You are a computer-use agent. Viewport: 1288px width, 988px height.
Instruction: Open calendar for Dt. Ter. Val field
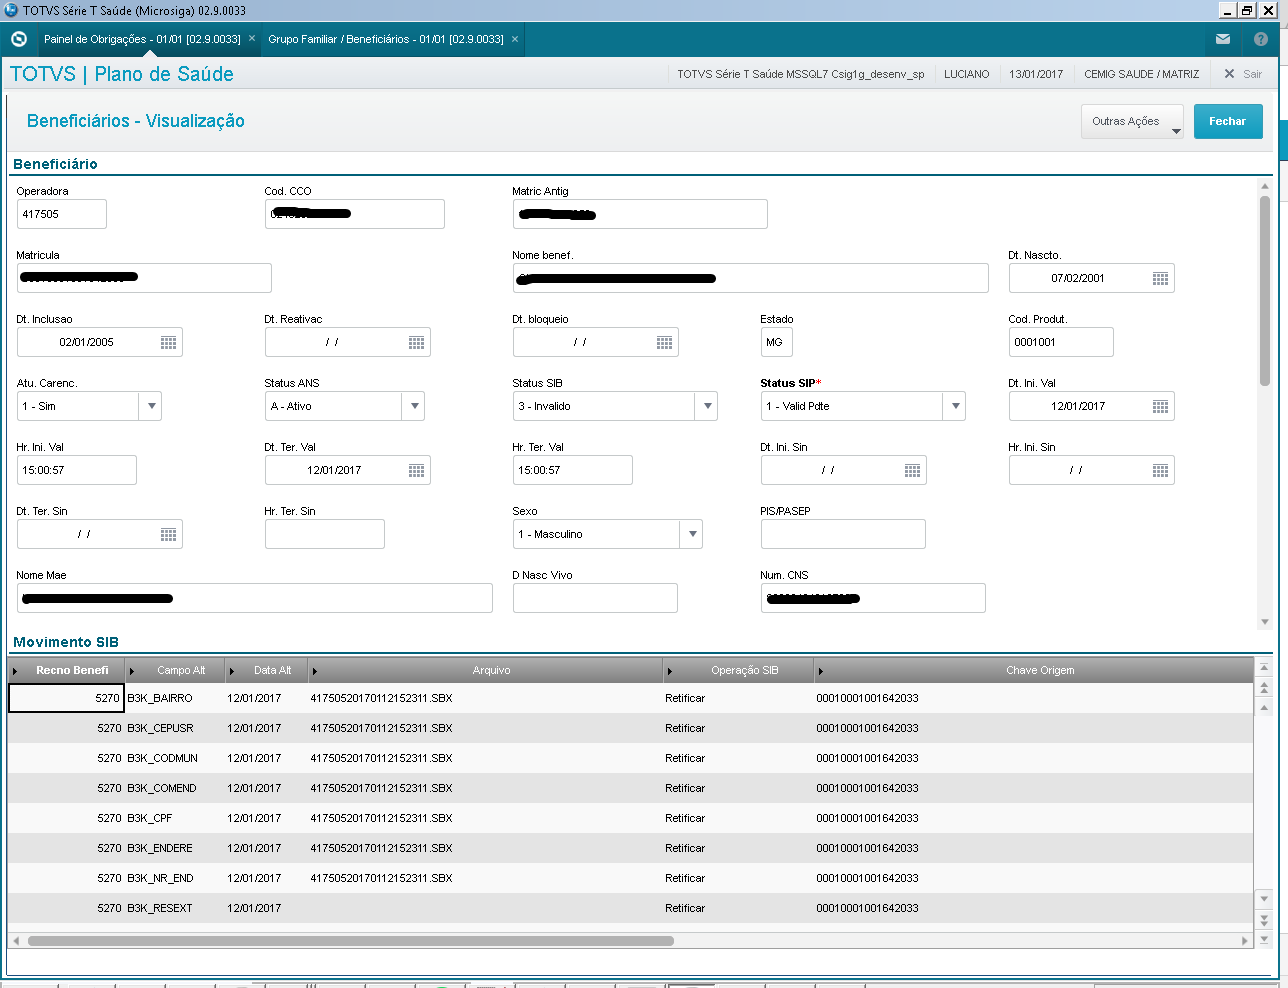[416, 470]
